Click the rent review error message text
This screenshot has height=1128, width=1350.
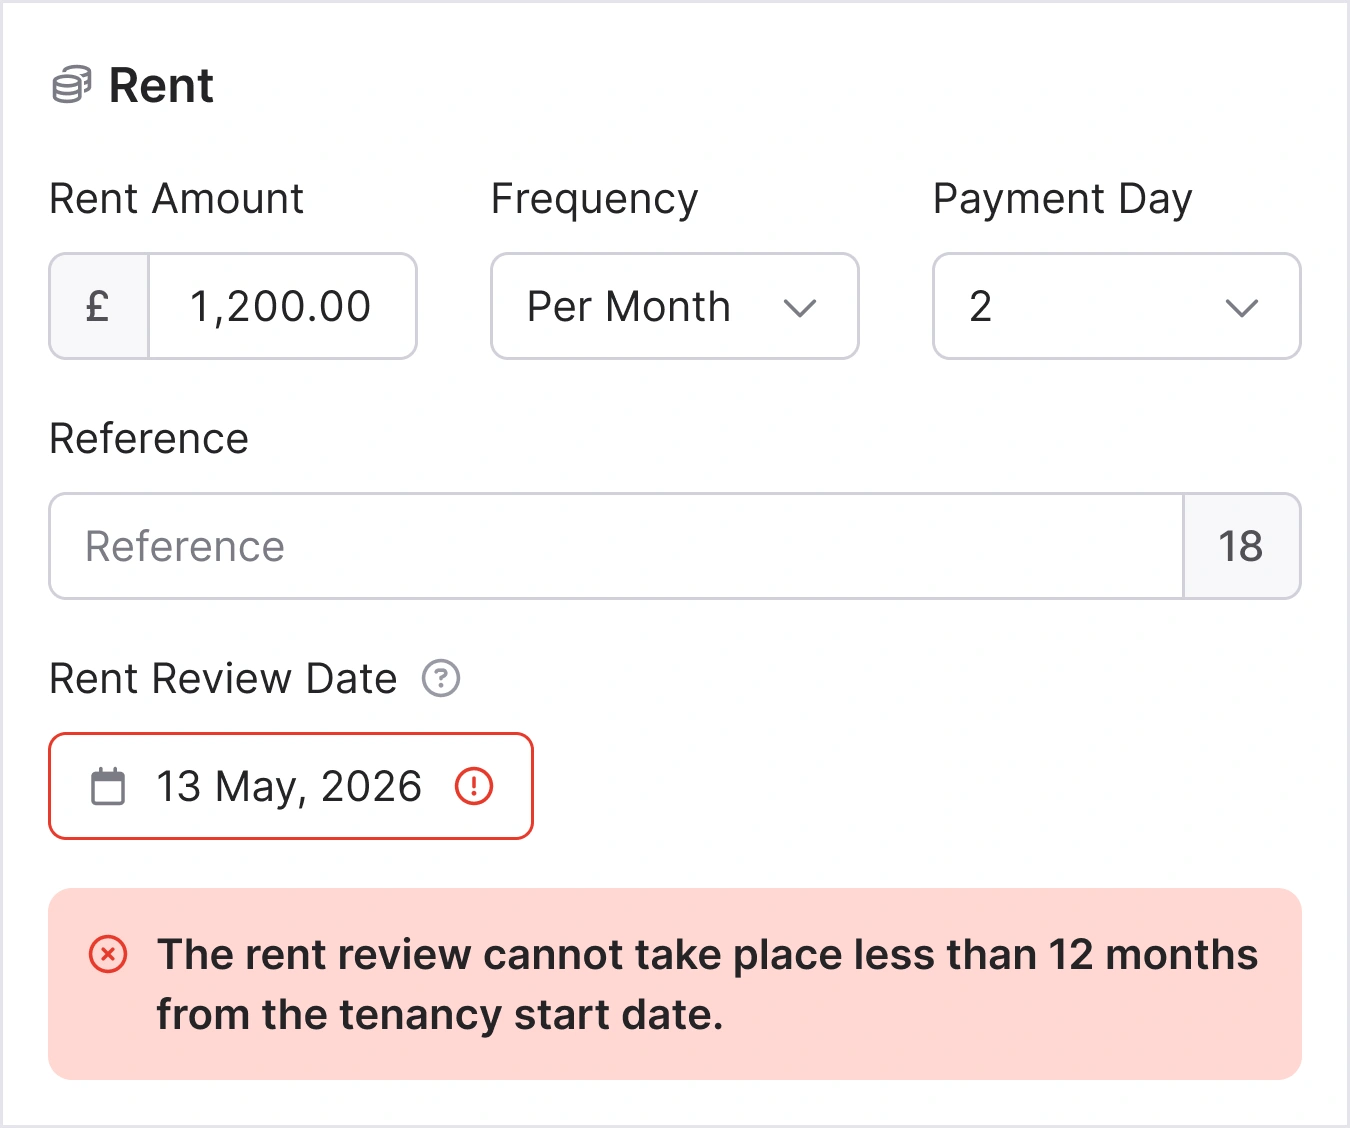tap(707, 984)
